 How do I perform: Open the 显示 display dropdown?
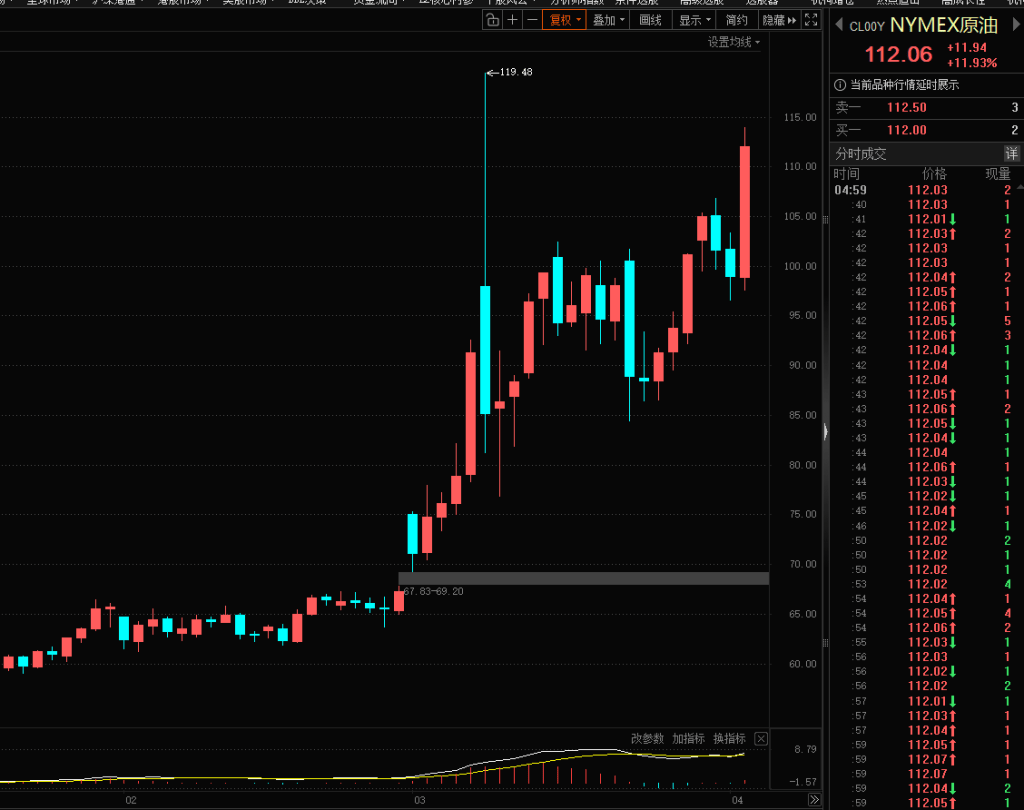(x=694, y=20)
